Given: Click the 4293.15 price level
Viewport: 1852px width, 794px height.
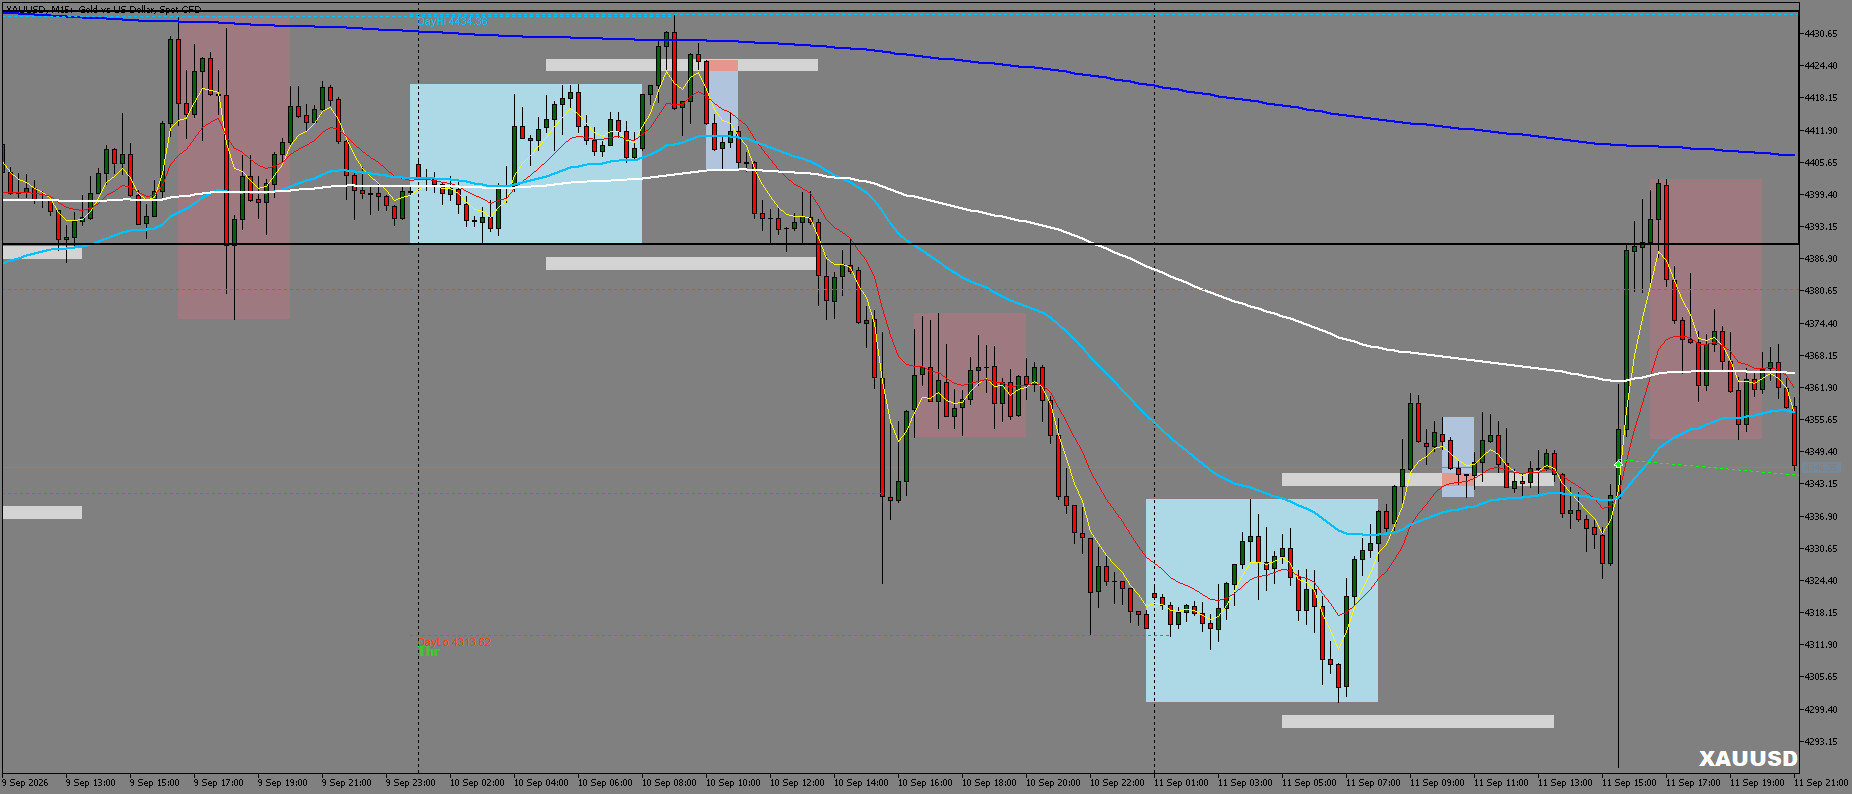Looking at the screenshot, I should tap(1820, 742).
